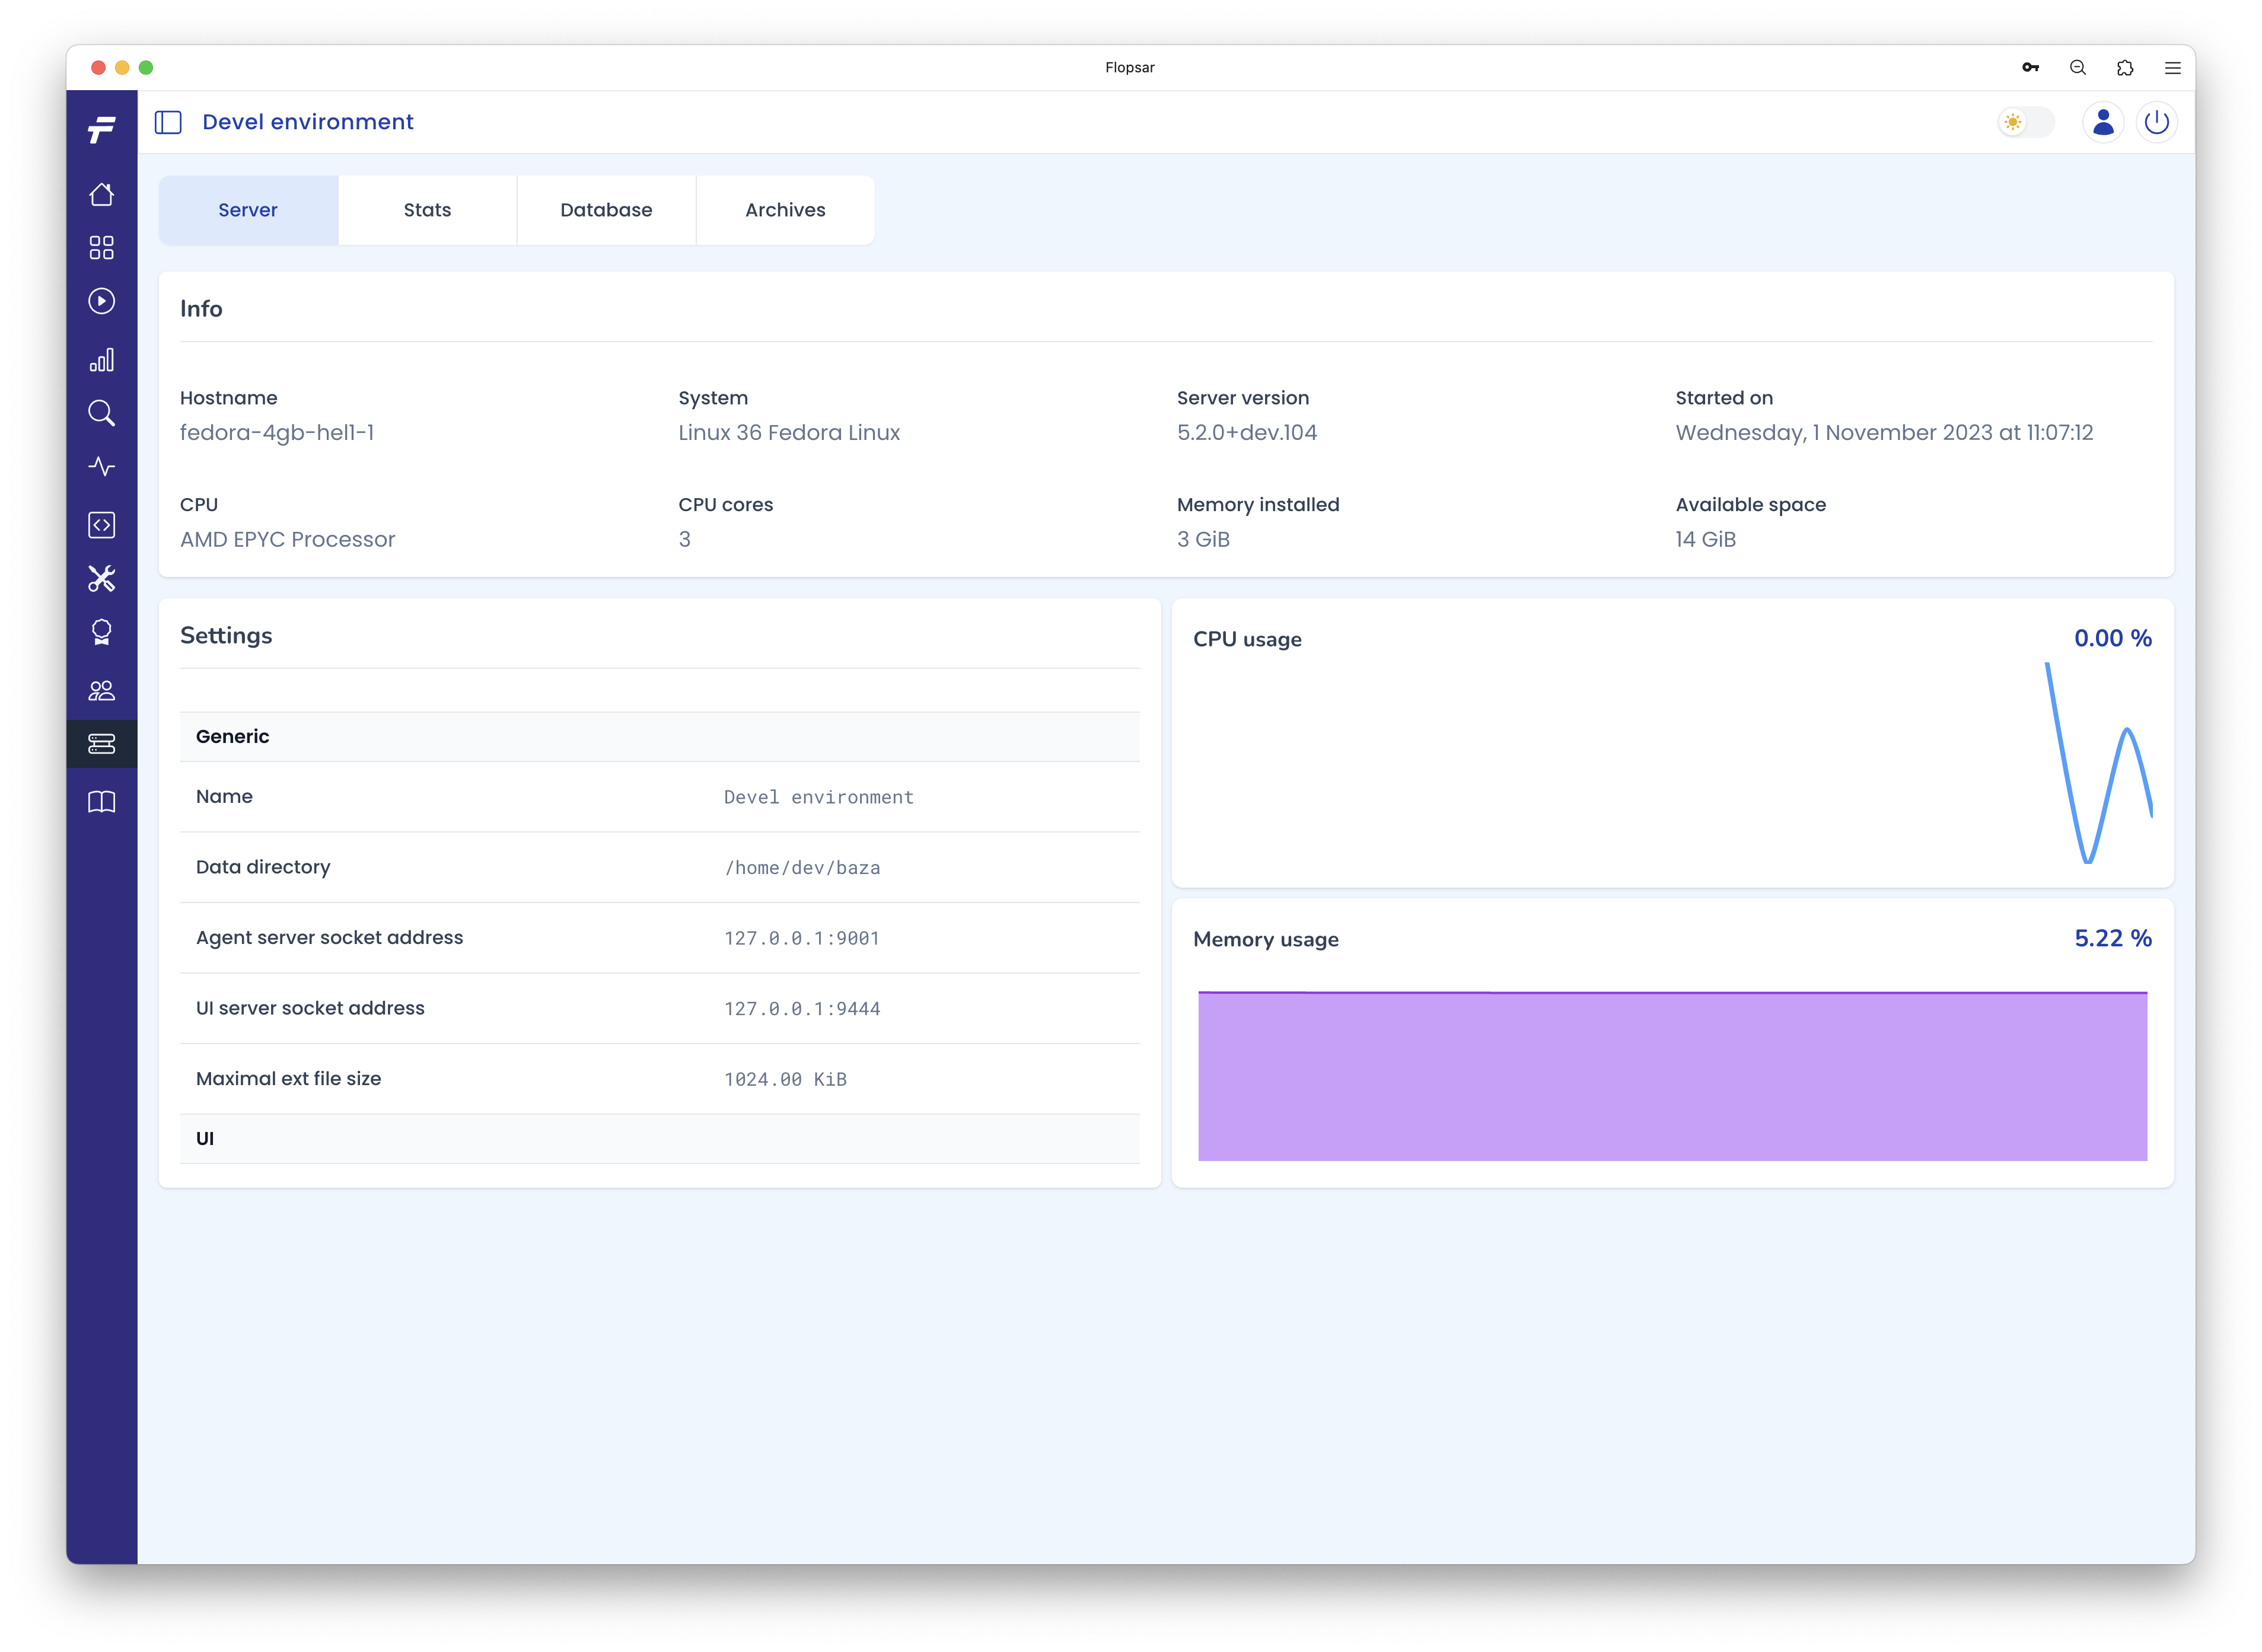Open the dashboard grid icon
This screenshot has width=2262, height=1652.
point(101,247)
